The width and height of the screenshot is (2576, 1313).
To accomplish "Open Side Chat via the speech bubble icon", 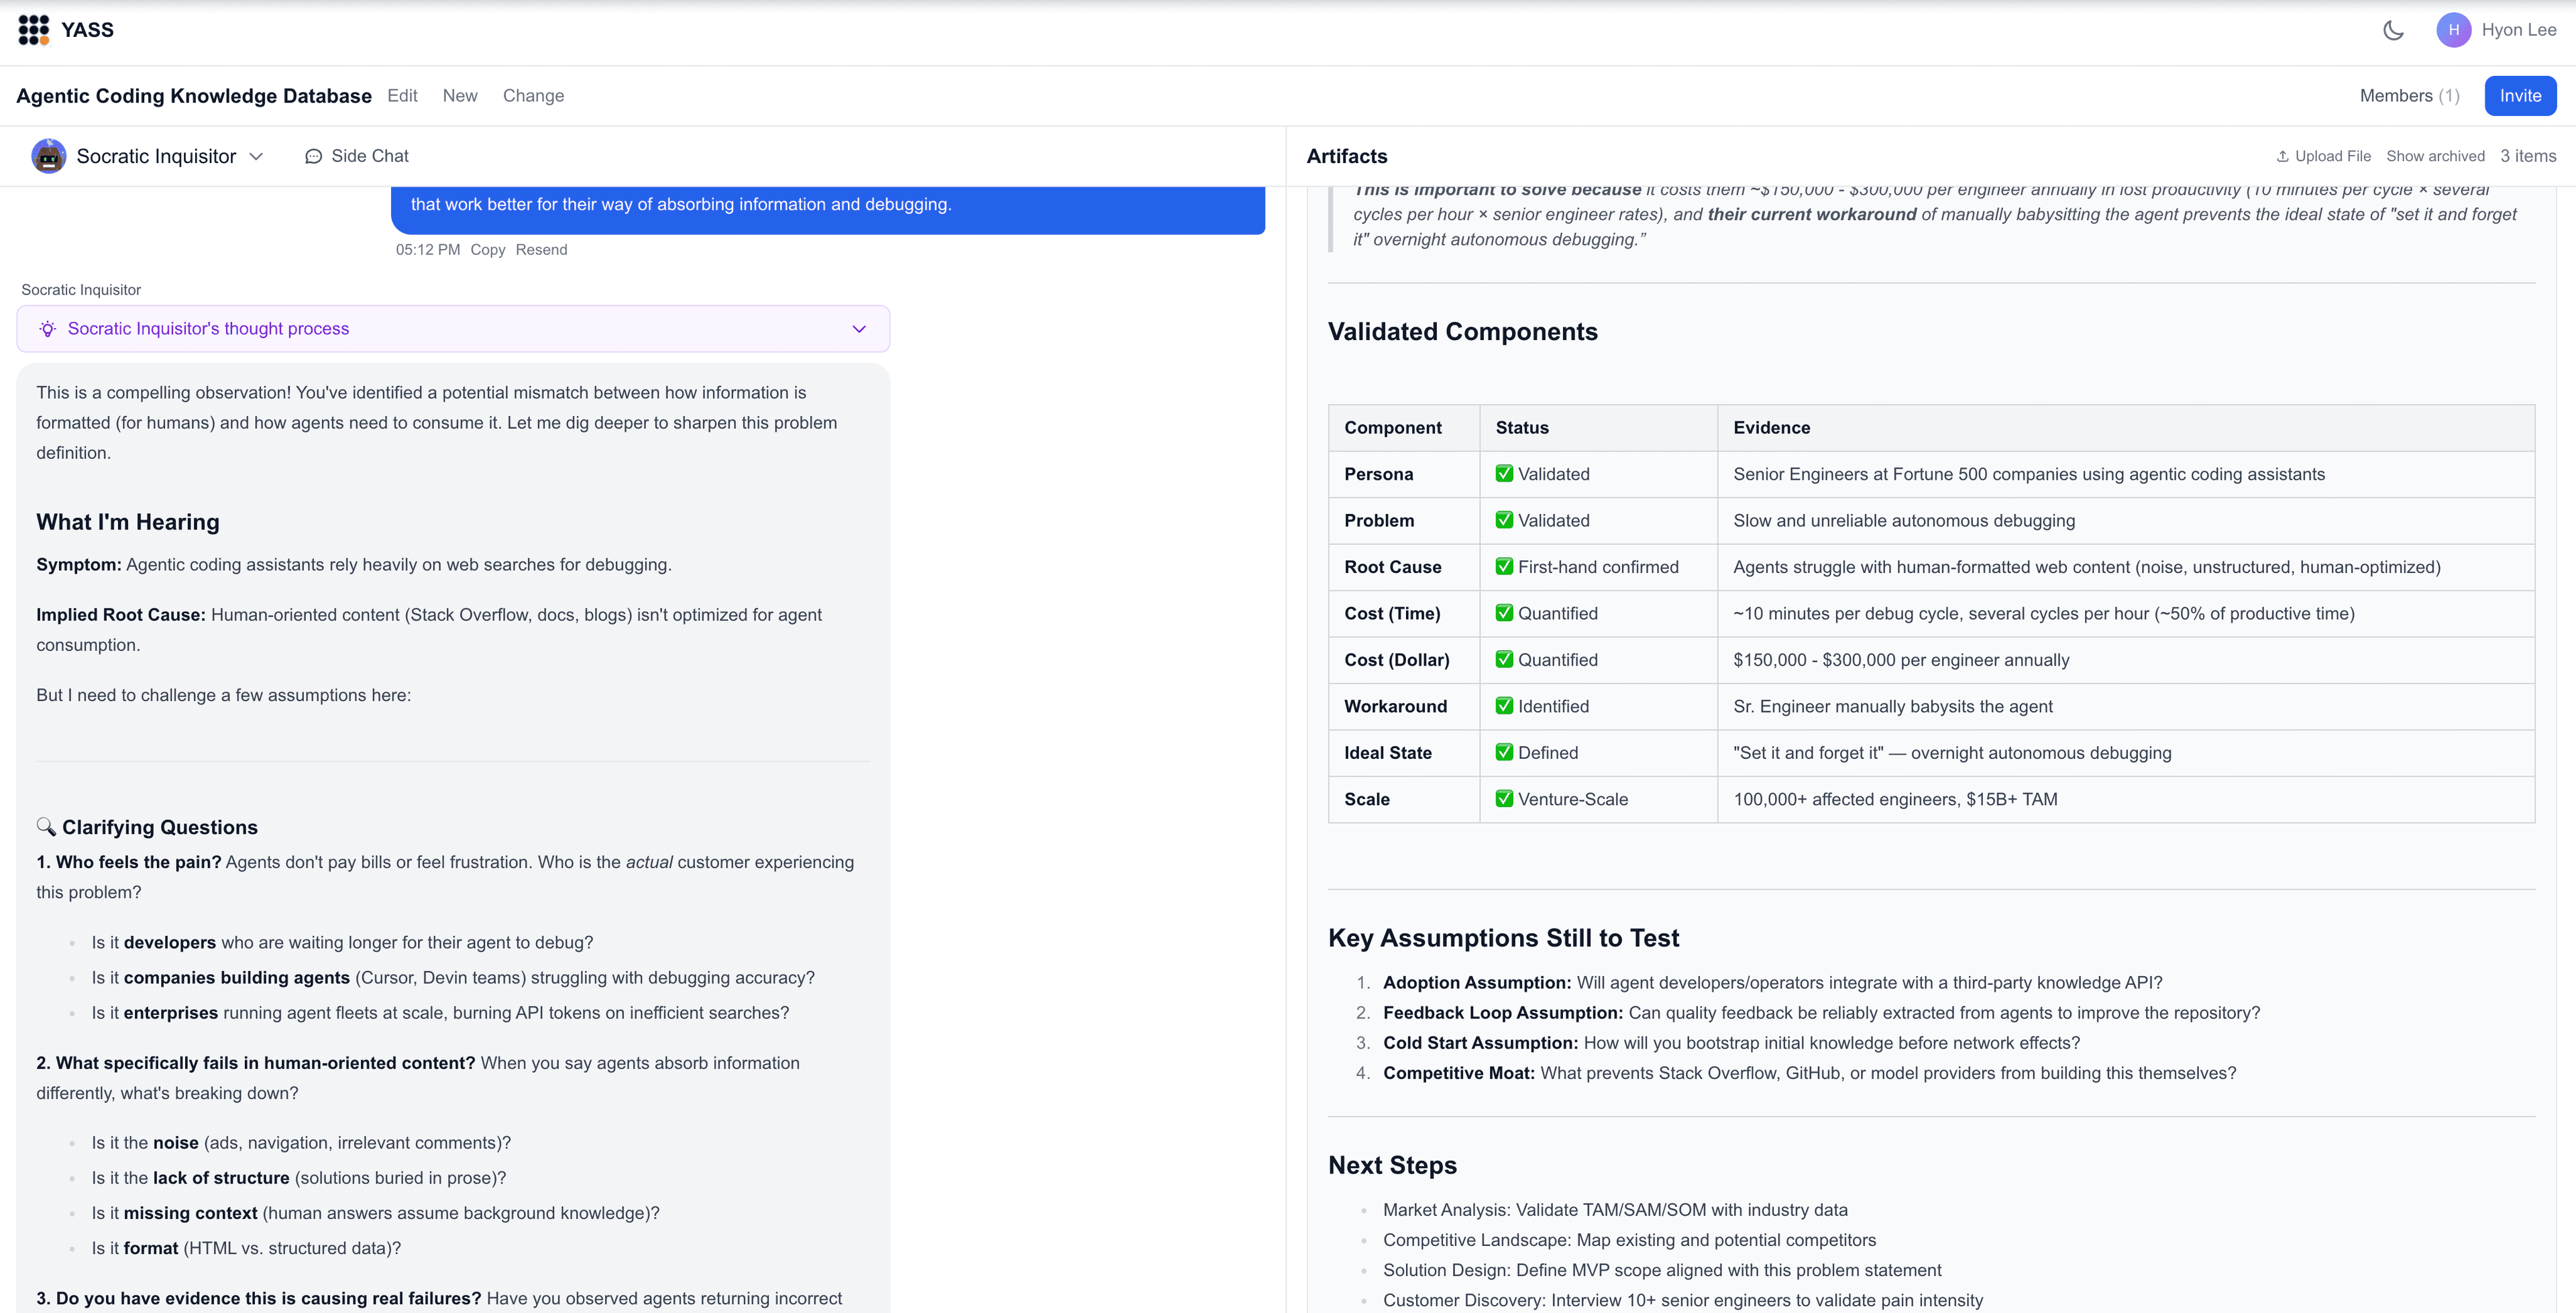I will (x=313, y=156).
